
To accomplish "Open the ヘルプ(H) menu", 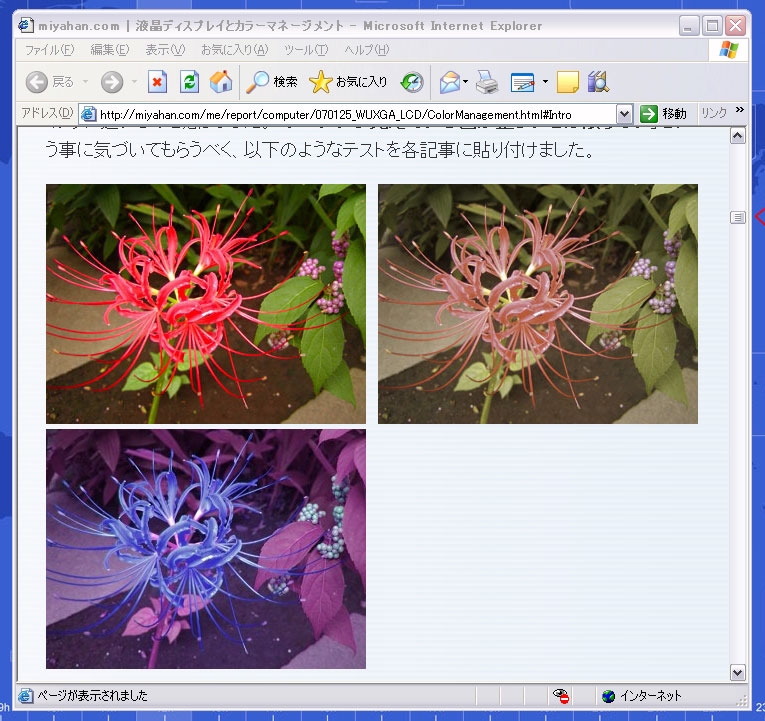I will pyautogui.click(x=367, y=50).
